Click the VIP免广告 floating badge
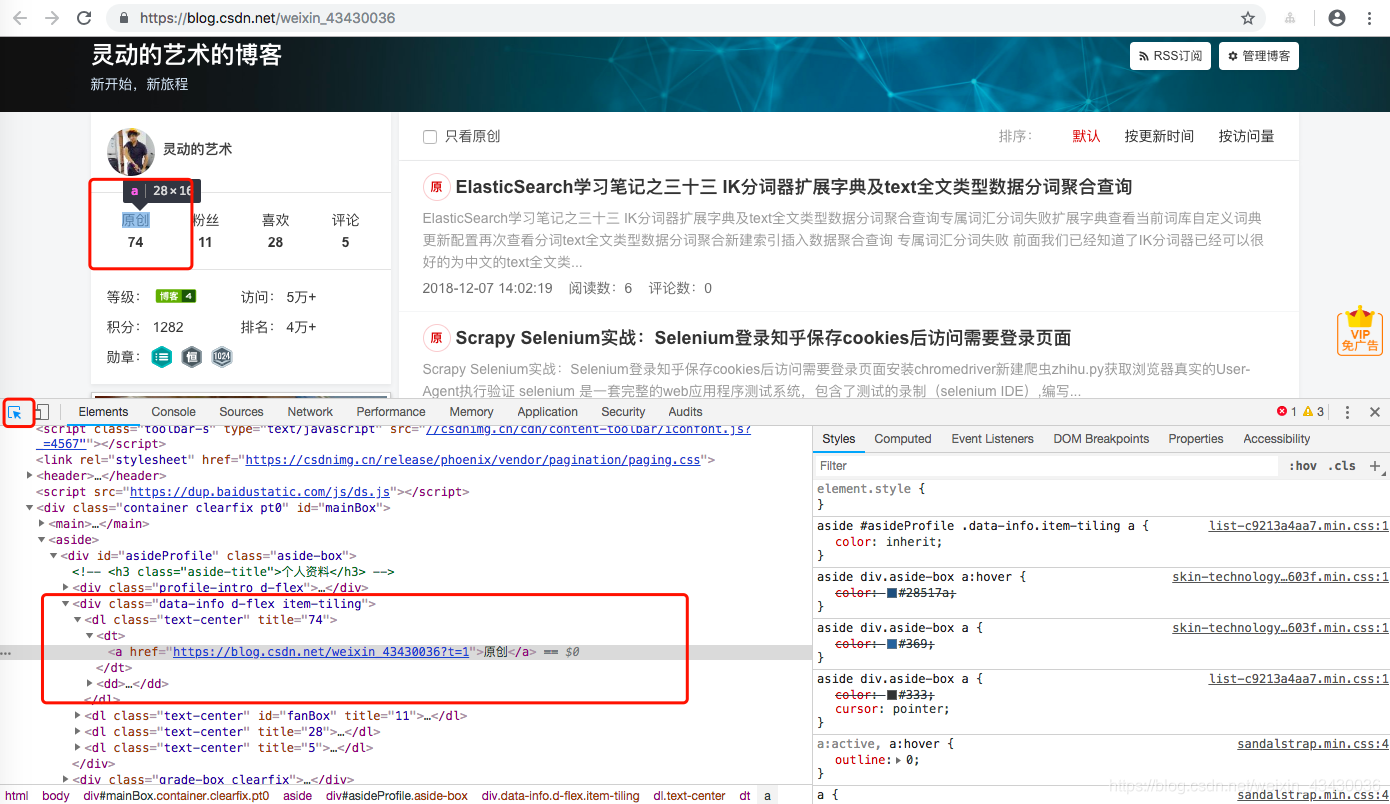Screen dimensions: 1390x804 1360,331
